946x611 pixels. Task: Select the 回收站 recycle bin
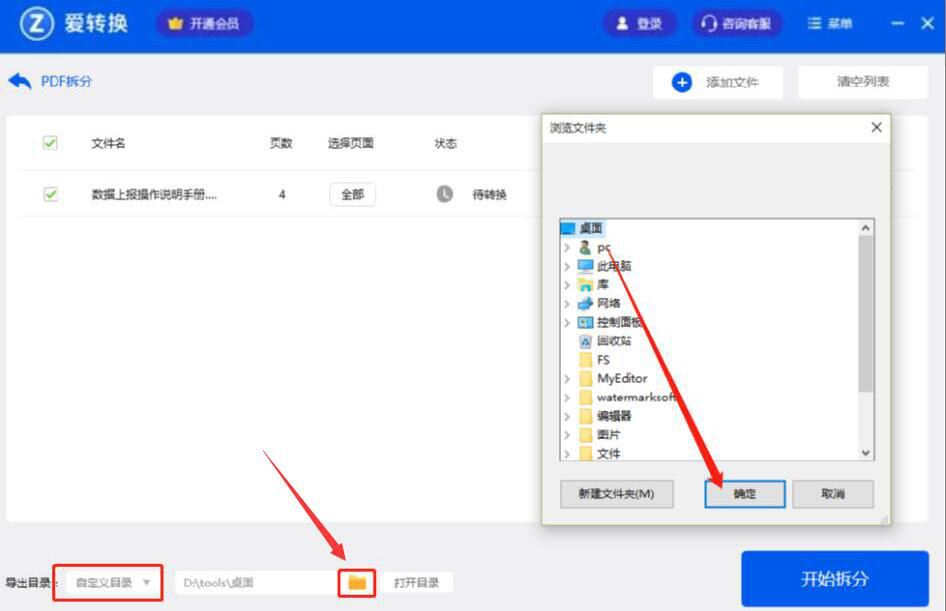(x=605, y=341)
